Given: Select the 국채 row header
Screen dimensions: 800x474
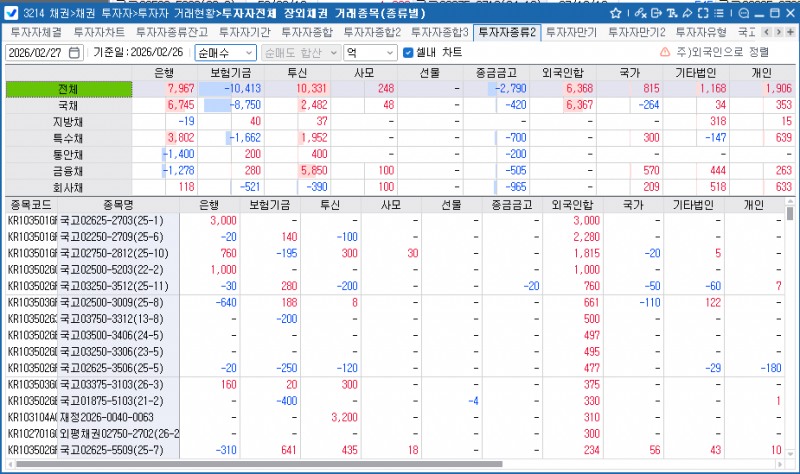Looking at the screenshot, I should 68,106.
